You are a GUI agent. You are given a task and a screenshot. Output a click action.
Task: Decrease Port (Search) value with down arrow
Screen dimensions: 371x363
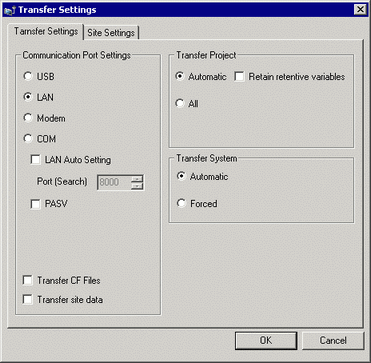137,186
